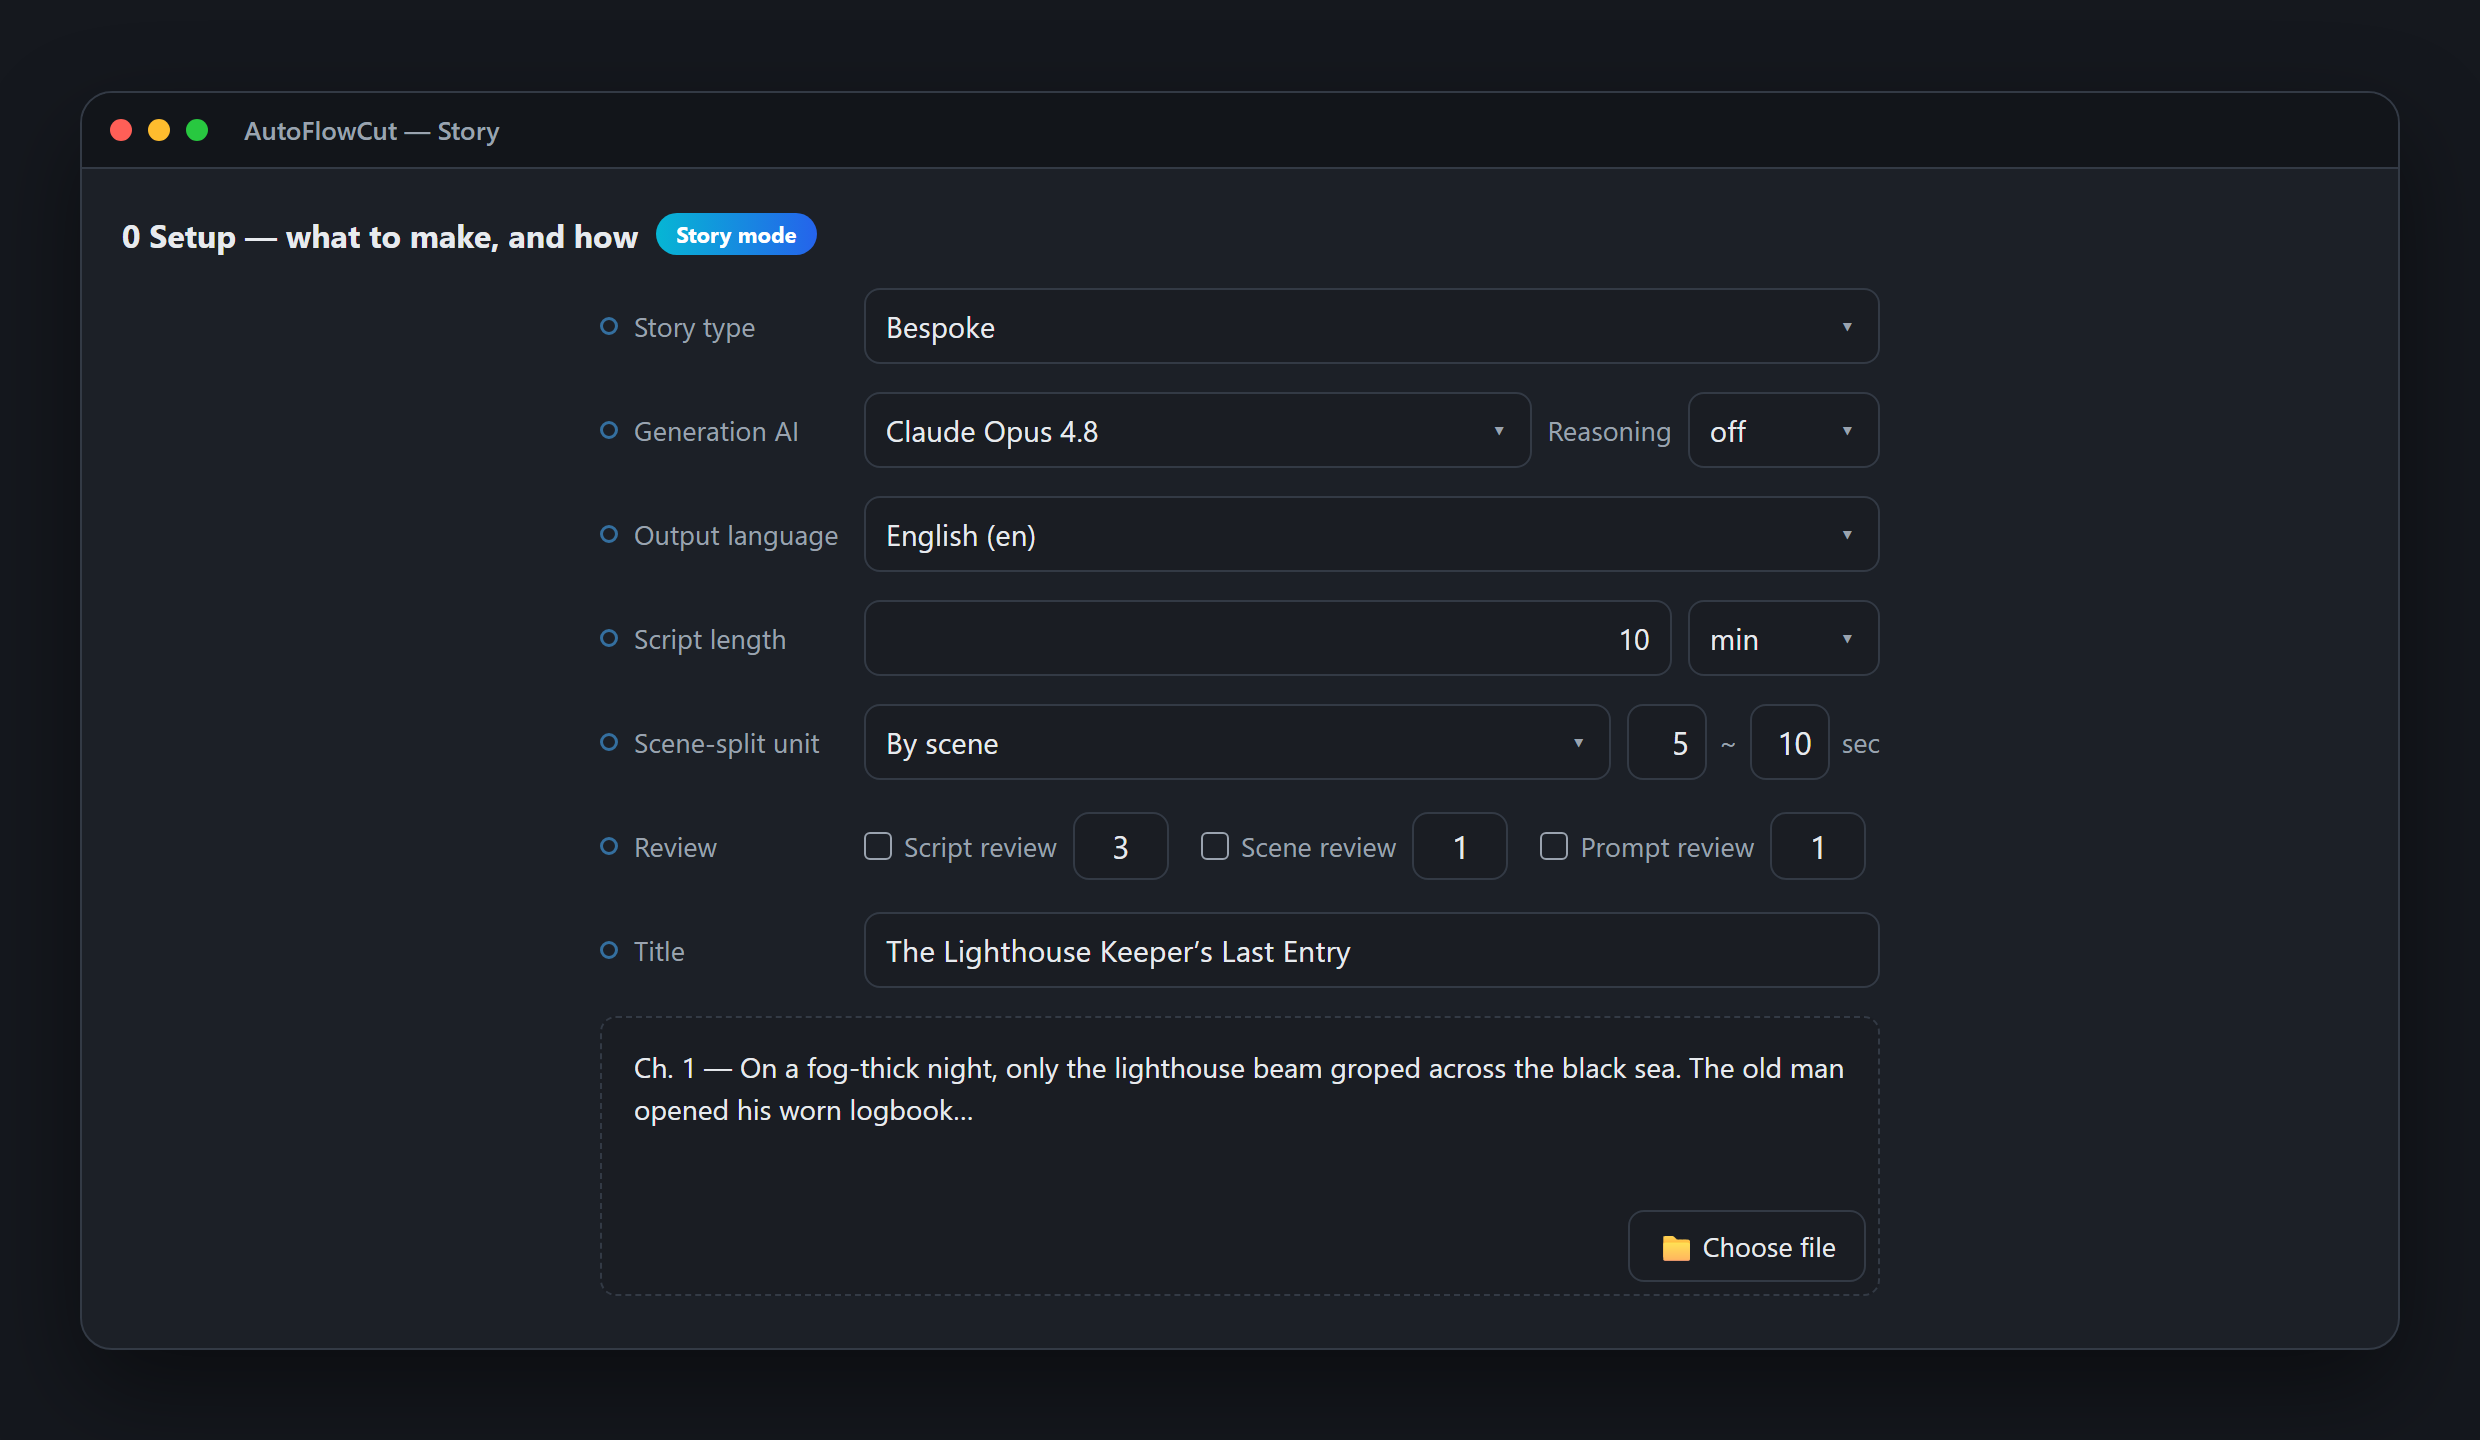2480x1440 pixels.
Task: Click the red close window button
Action: pyautogui.click(x=121, y=130)
